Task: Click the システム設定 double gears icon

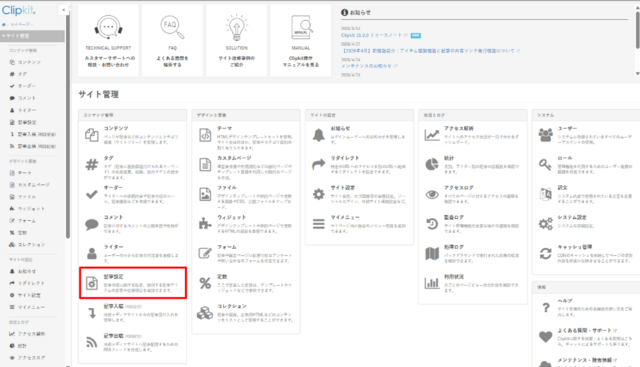Action: [x=546, y=224]
